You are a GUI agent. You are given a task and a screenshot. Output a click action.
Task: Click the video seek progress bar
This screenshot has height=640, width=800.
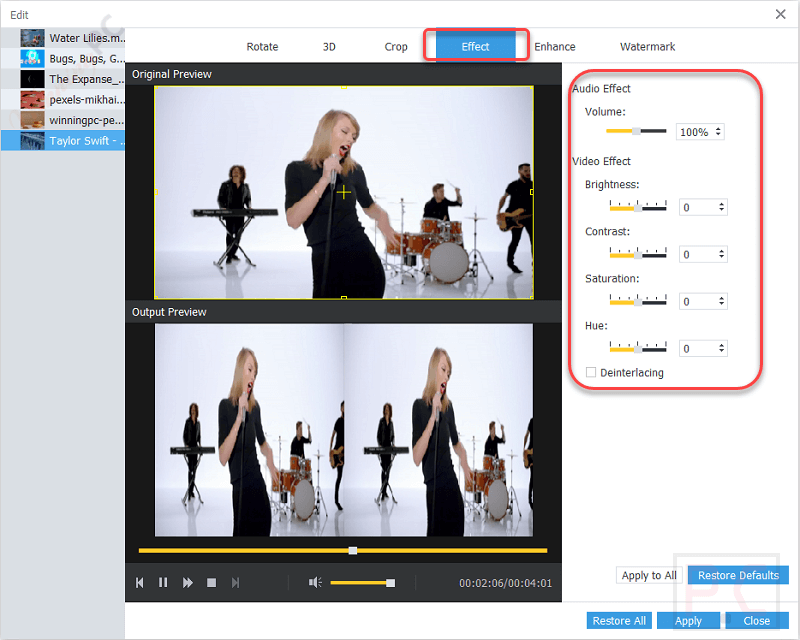(x=343, y=551)
